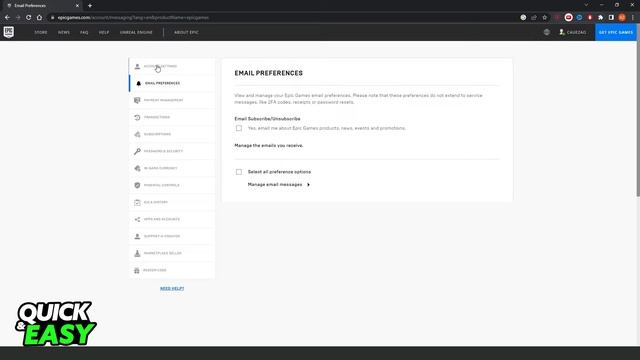
Task: Open the Extensions puzzle icon
Action: 600,18
